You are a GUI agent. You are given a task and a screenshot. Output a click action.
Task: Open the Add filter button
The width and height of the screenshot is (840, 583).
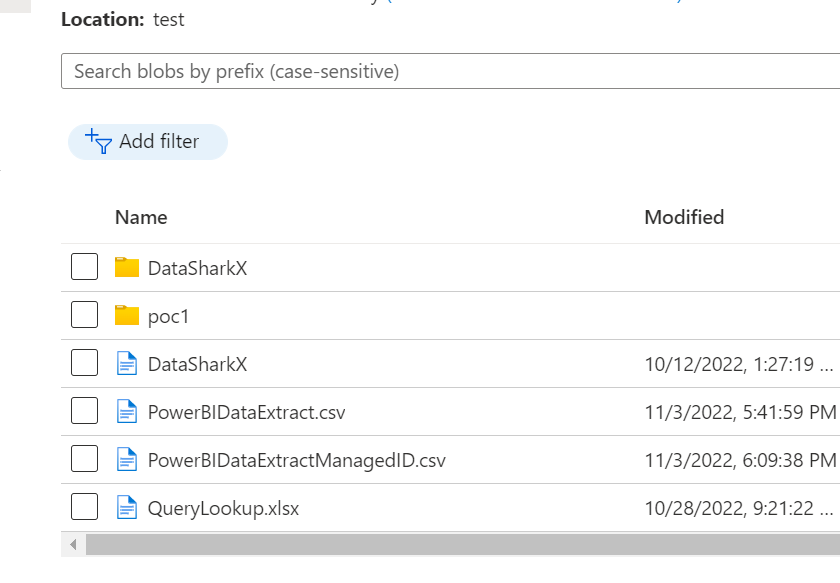click(x=148, y=142)
